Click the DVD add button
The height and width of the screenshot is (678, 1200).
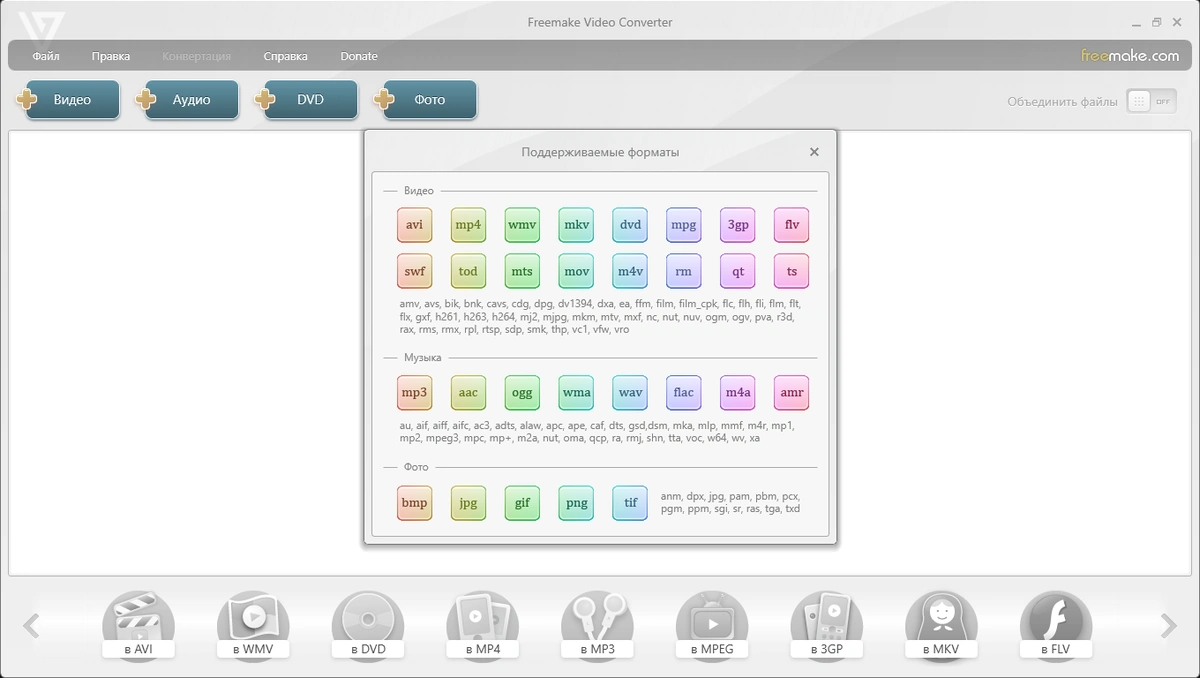[306, 100]
